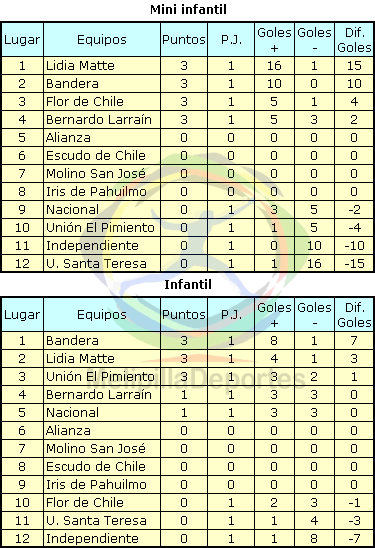Select Molino San José in the Infantil table

pyautogui.click(x=96, y=448)
